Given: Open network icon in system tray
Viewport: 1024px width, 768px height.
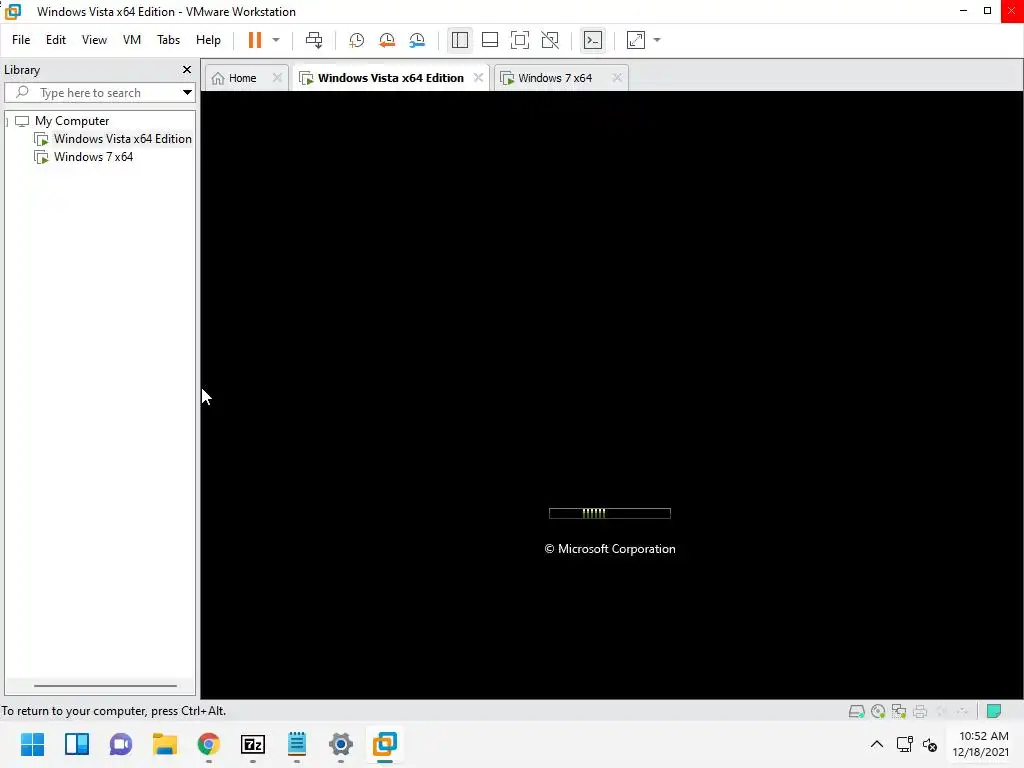Looking at the screenshot, I should click(x=904, y=744).
